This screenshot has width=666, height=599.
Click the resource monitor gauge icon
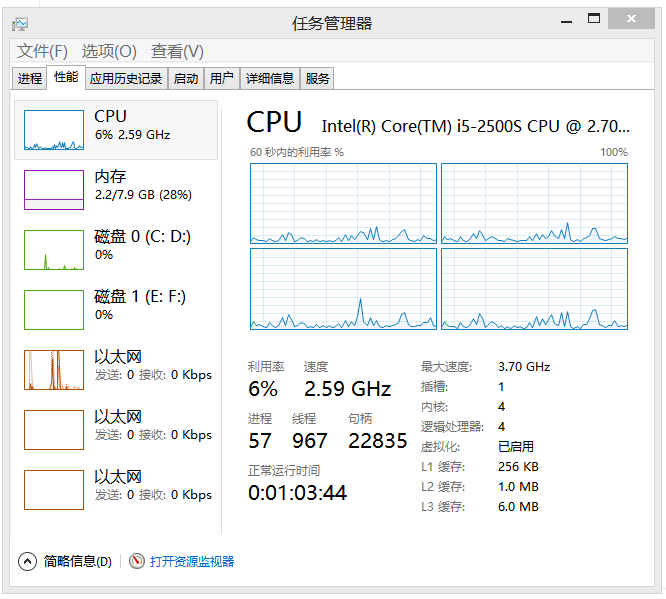point(137,562)
